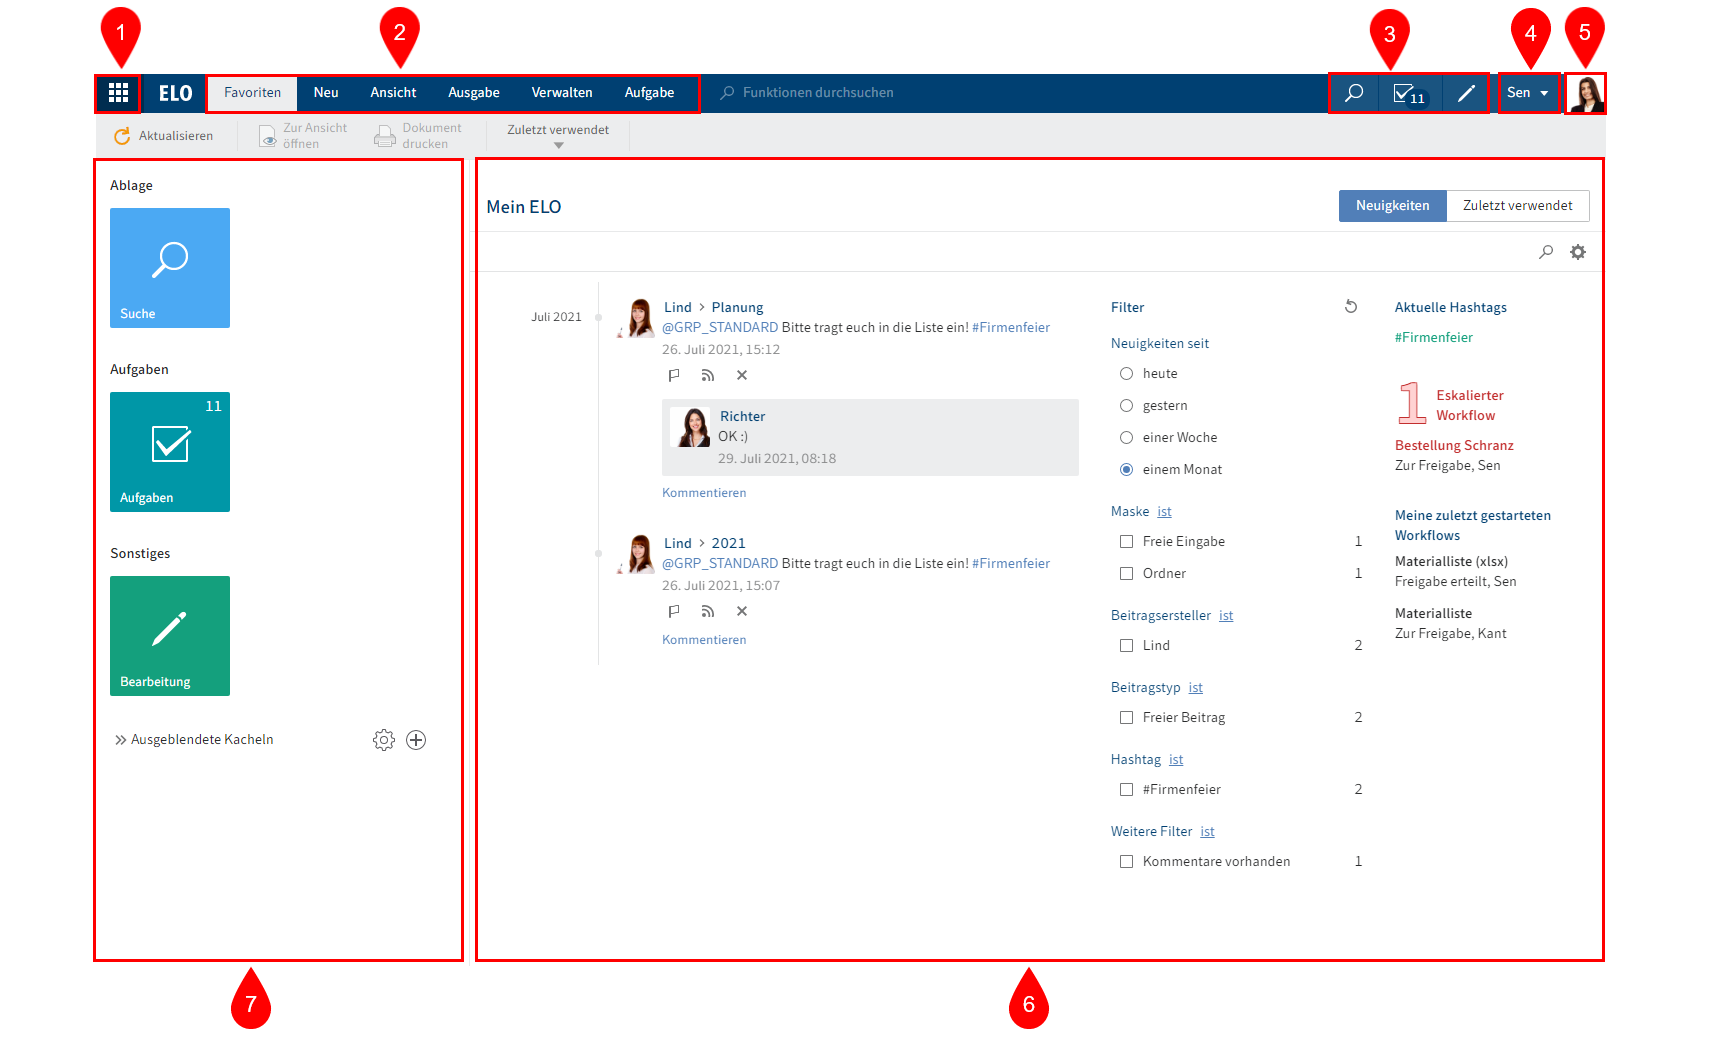Image resolution: width=1720 pixels, height=1061 pixels.
Task: Open the Aufgaben tile
Action: coord(170,452)
